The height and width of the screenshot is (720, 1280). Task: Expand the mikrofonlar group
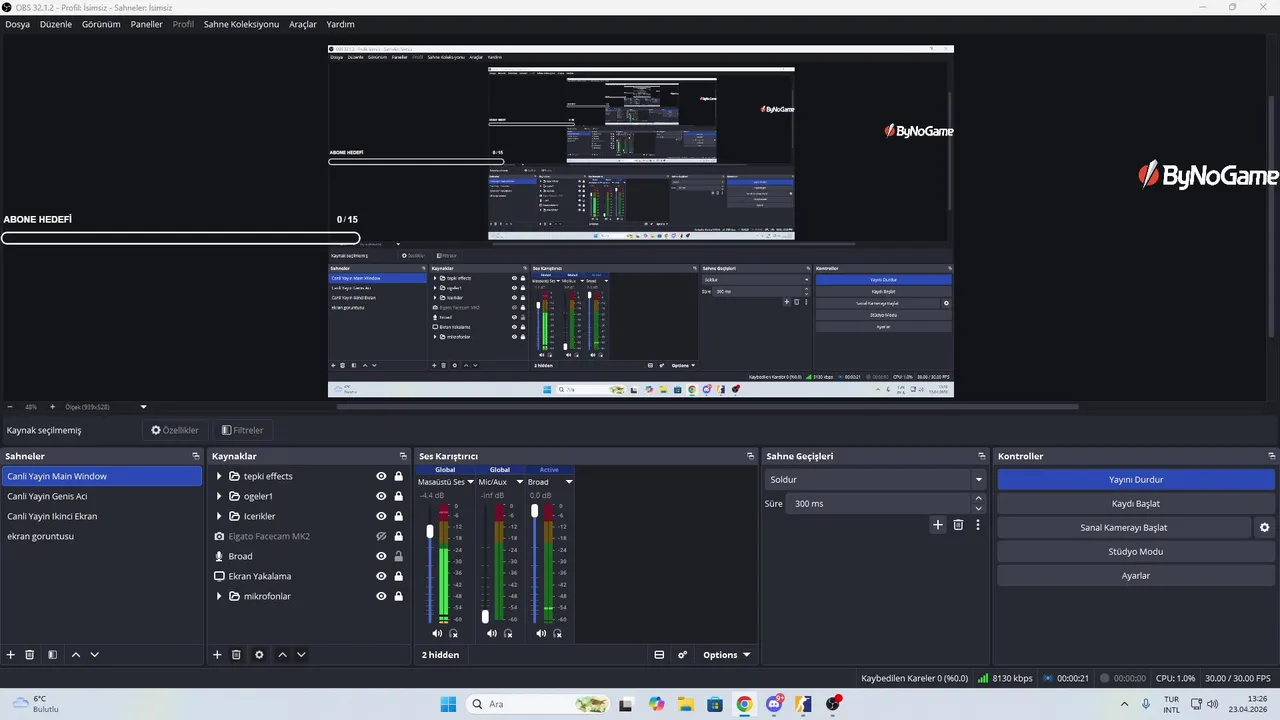pyautogui.click(x=219, y=596)
